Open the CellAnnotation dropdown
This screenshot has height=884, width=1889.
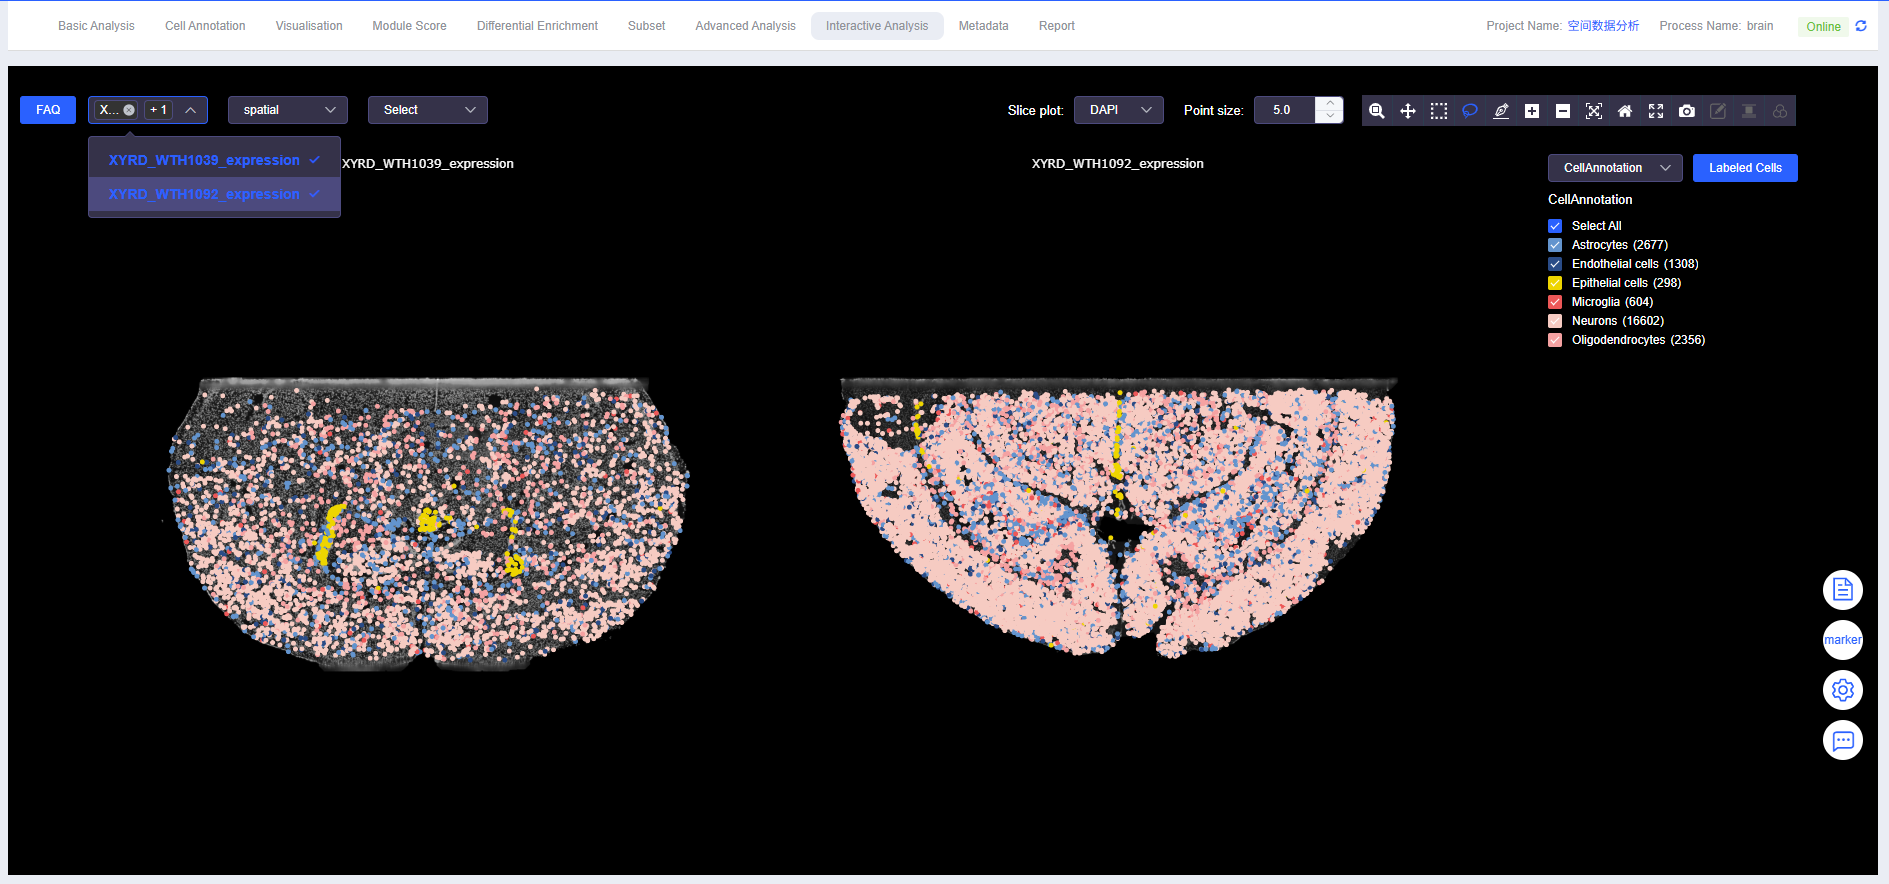pos(1615,168)
